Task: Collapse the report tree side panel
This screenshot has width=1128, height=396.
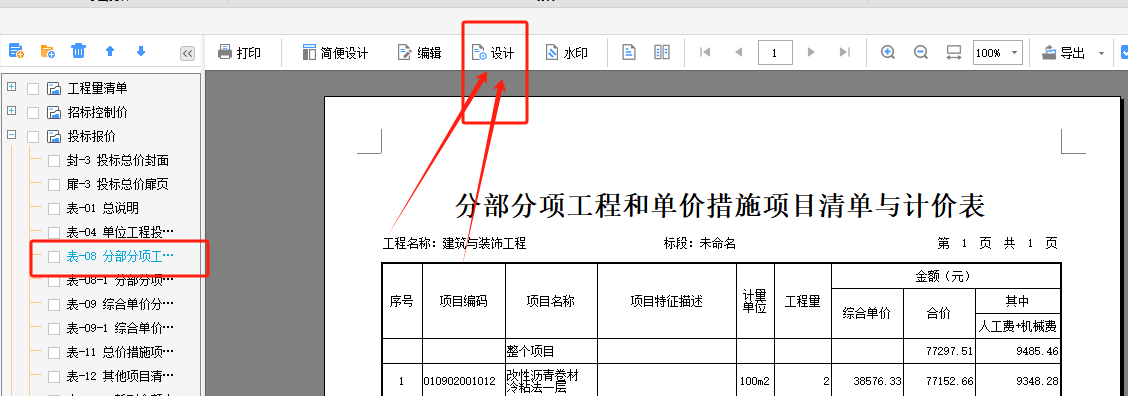Action: pos(187,53)
